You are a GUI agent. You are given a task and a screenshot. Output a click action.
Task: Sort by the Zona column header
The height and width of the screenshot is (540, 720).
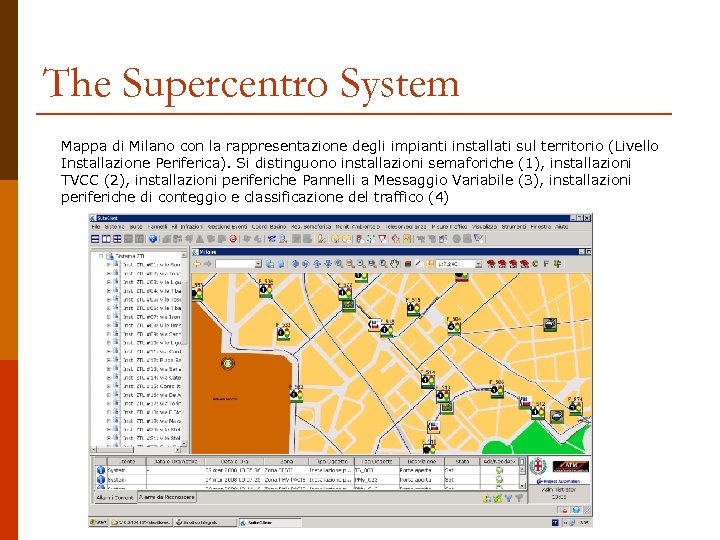(287, 461)
